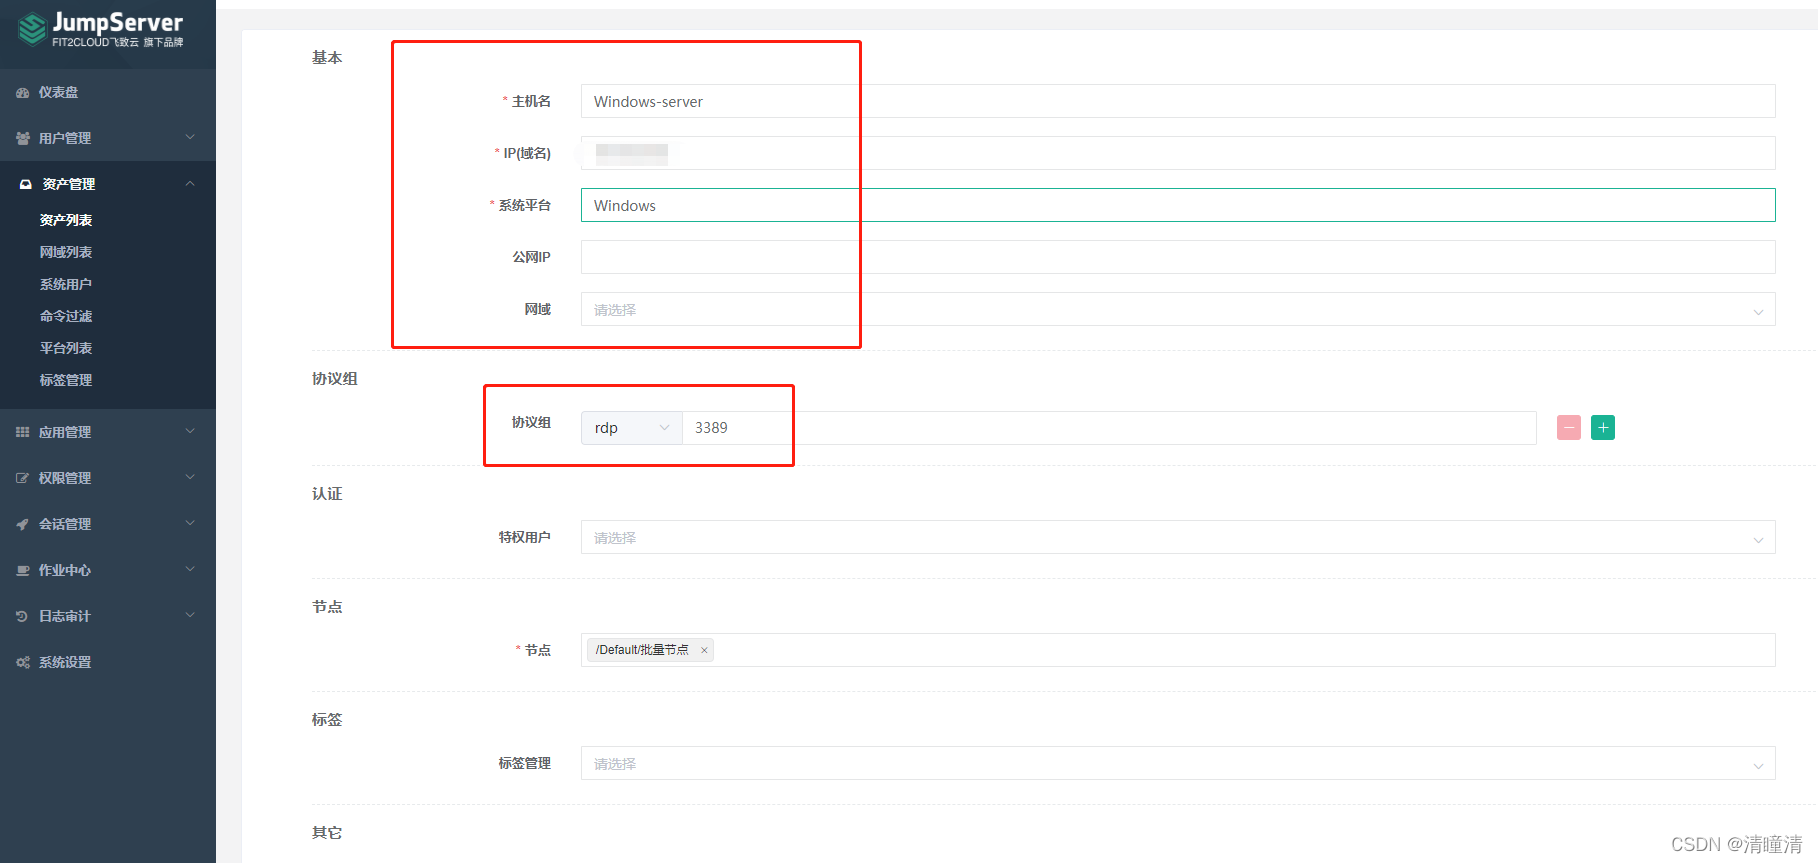Open 仪表盘 in the sidebar
The image size is (1818, 863).
pyautogui.click(x=108, y=92)
